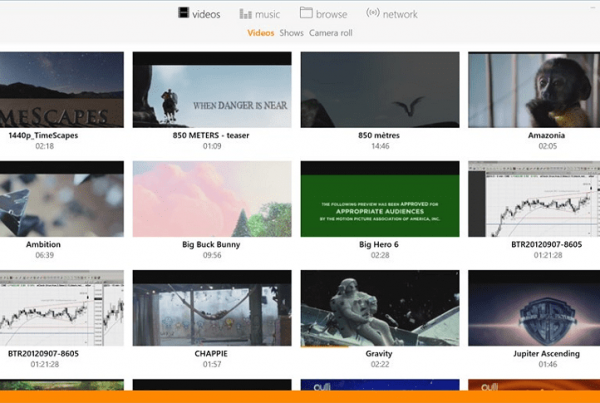Click the 09:56 duration label

212,255
